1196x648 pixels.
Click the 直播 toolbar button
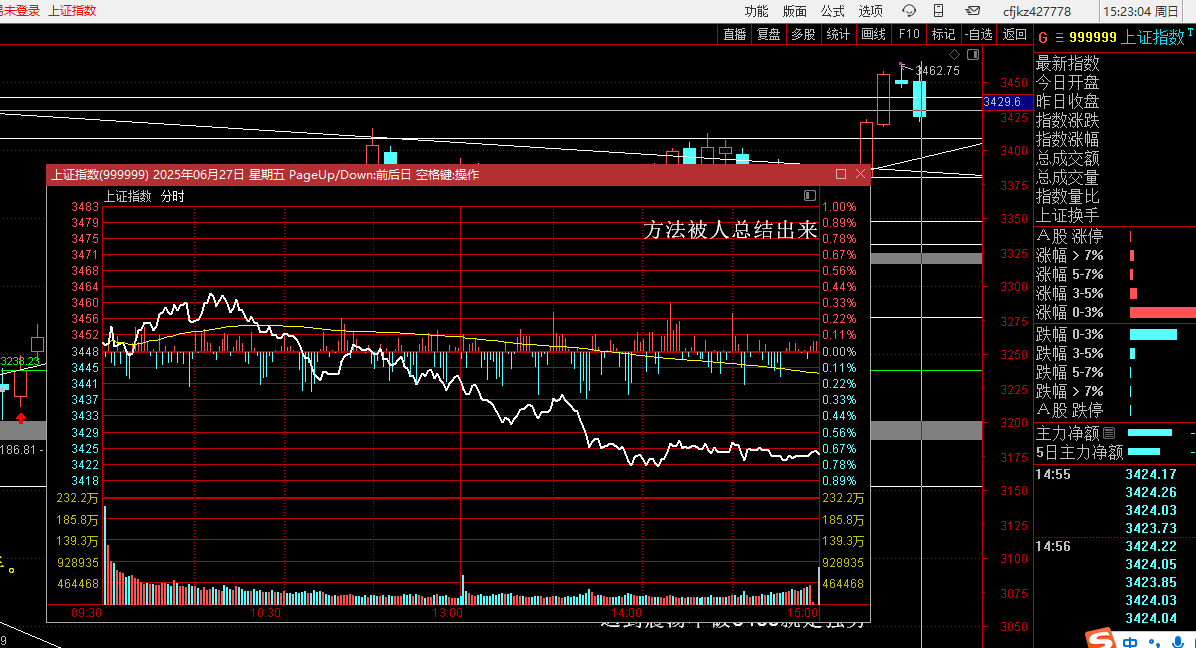pyautogui.click(x=735, y=34)
